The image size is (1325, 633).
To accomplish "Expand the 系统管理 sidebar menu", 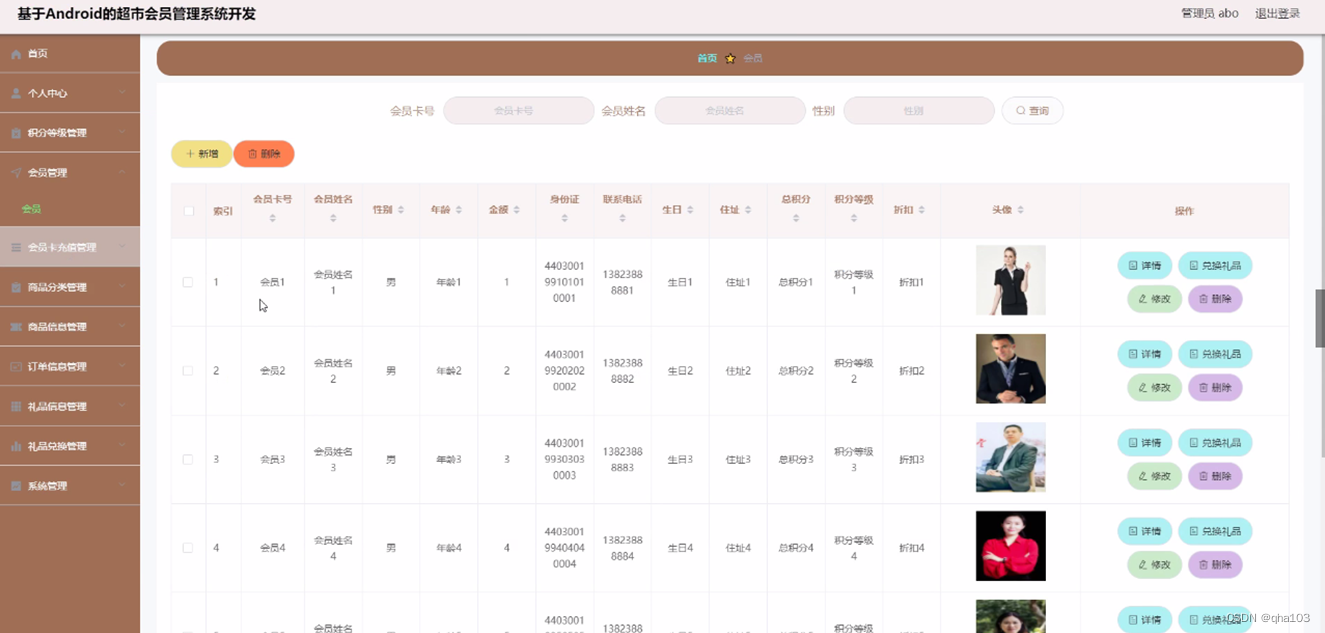I will (x=53, y=485).
